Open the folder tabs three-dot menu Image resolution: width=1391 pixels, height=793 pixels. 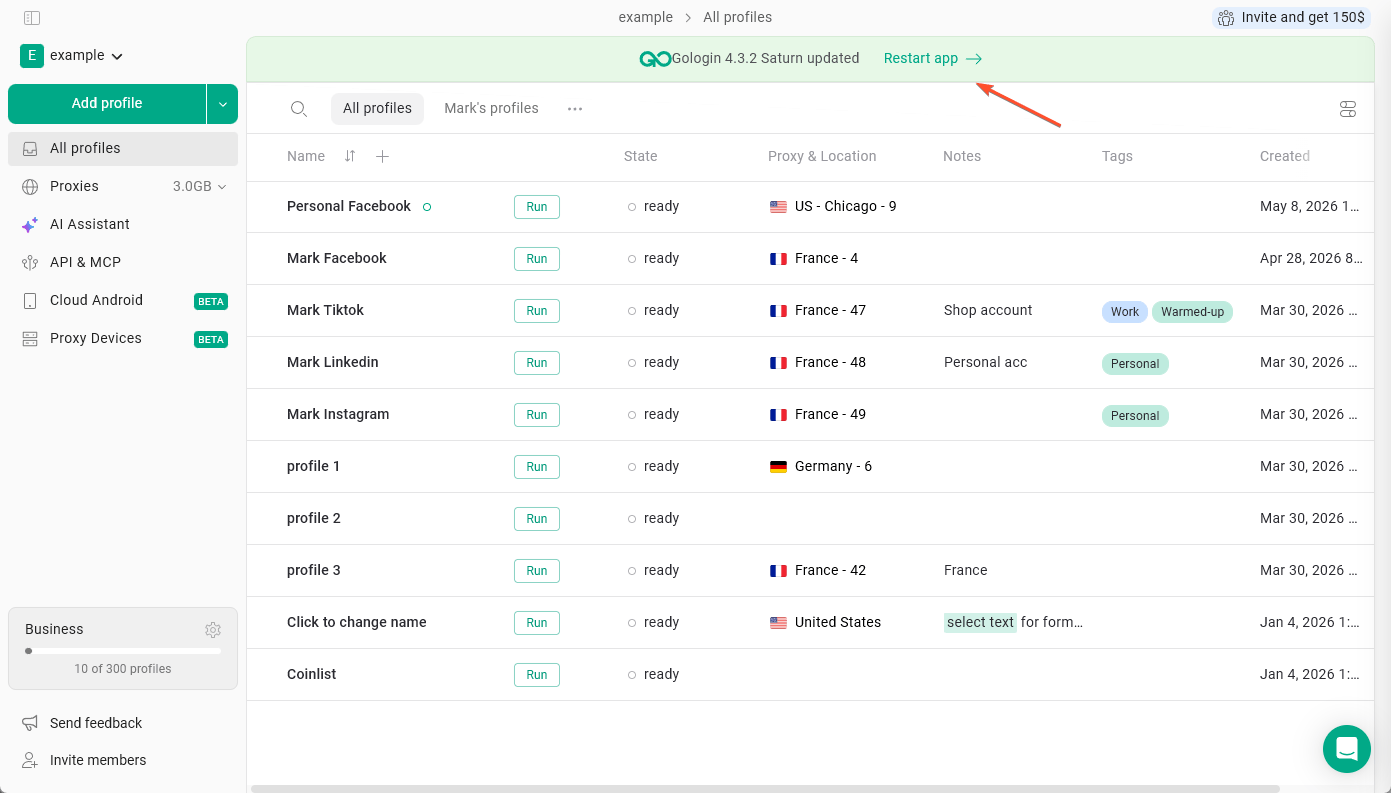click(x=575, y=109)
